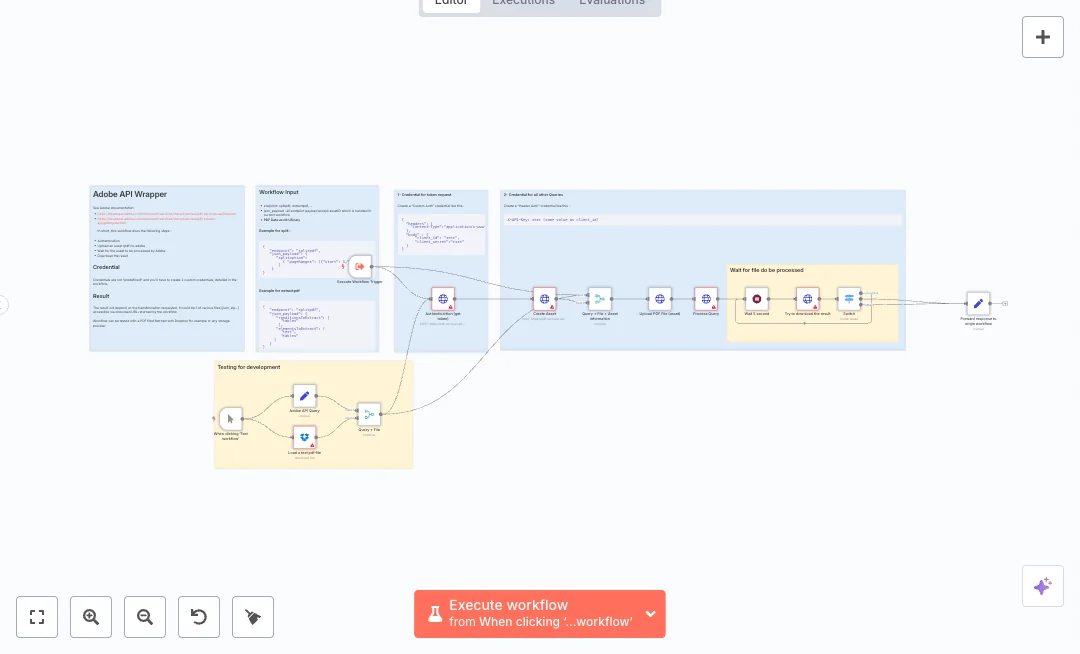This screenshot has height=654, width=1080.
Task: Click the output plus handle after Forward response node
Action: [x=1005, y=303]
